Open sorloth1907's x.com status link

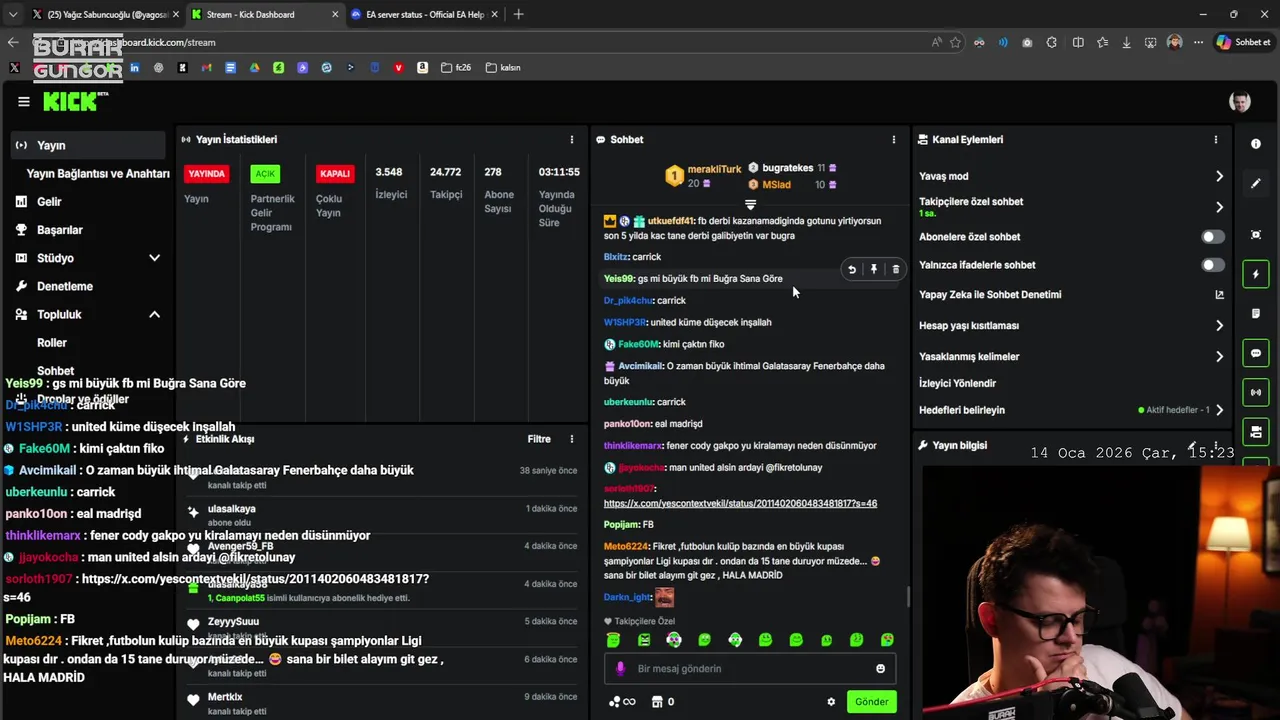pyautogui.click(x=740, y=504)
